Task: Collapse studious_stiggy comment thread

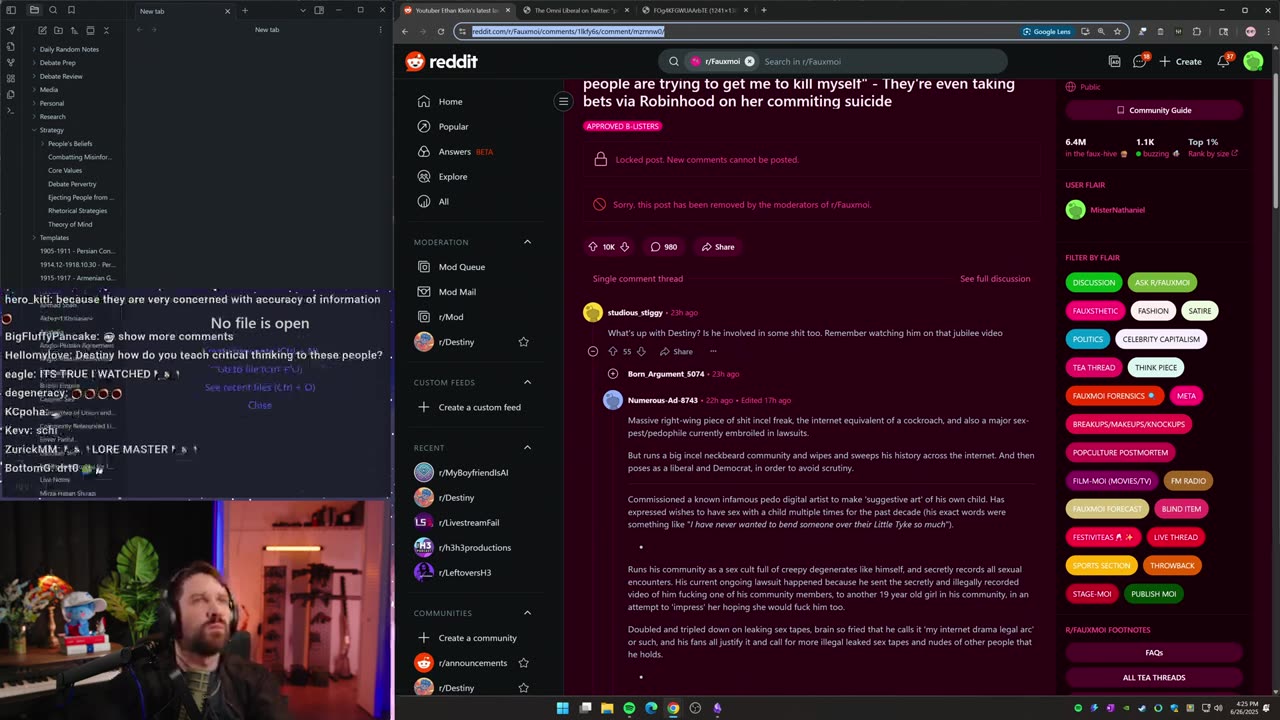Action: 593,352
